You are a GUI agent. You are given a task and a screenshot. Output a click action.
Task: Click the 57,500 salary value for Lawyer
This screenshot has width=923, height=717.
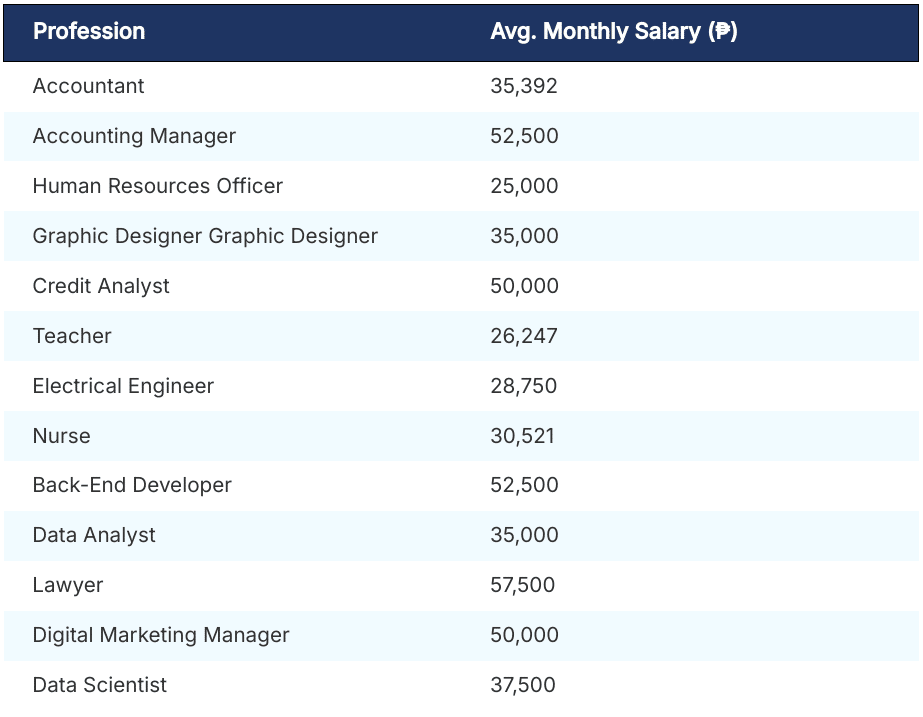522,585
